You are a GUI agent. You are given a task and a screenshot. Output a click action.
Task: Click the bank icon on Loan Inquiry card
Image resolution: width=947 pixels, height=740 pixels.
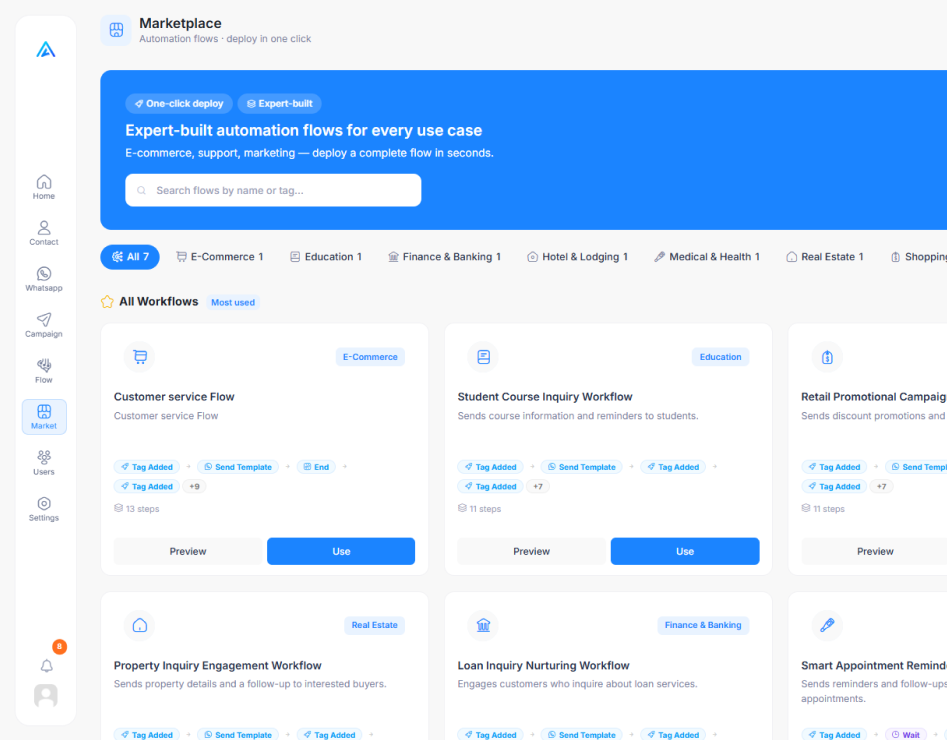(483, 625)
